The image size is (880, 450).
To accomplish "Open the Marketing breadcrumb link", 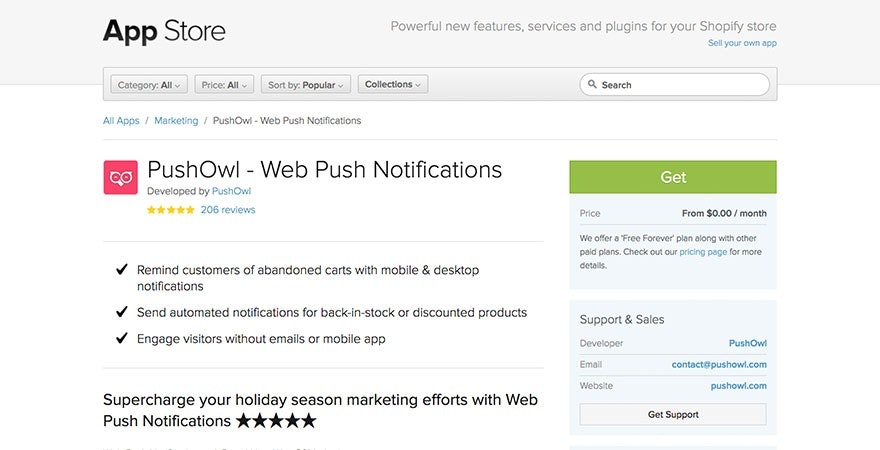I will coord(176,121).
